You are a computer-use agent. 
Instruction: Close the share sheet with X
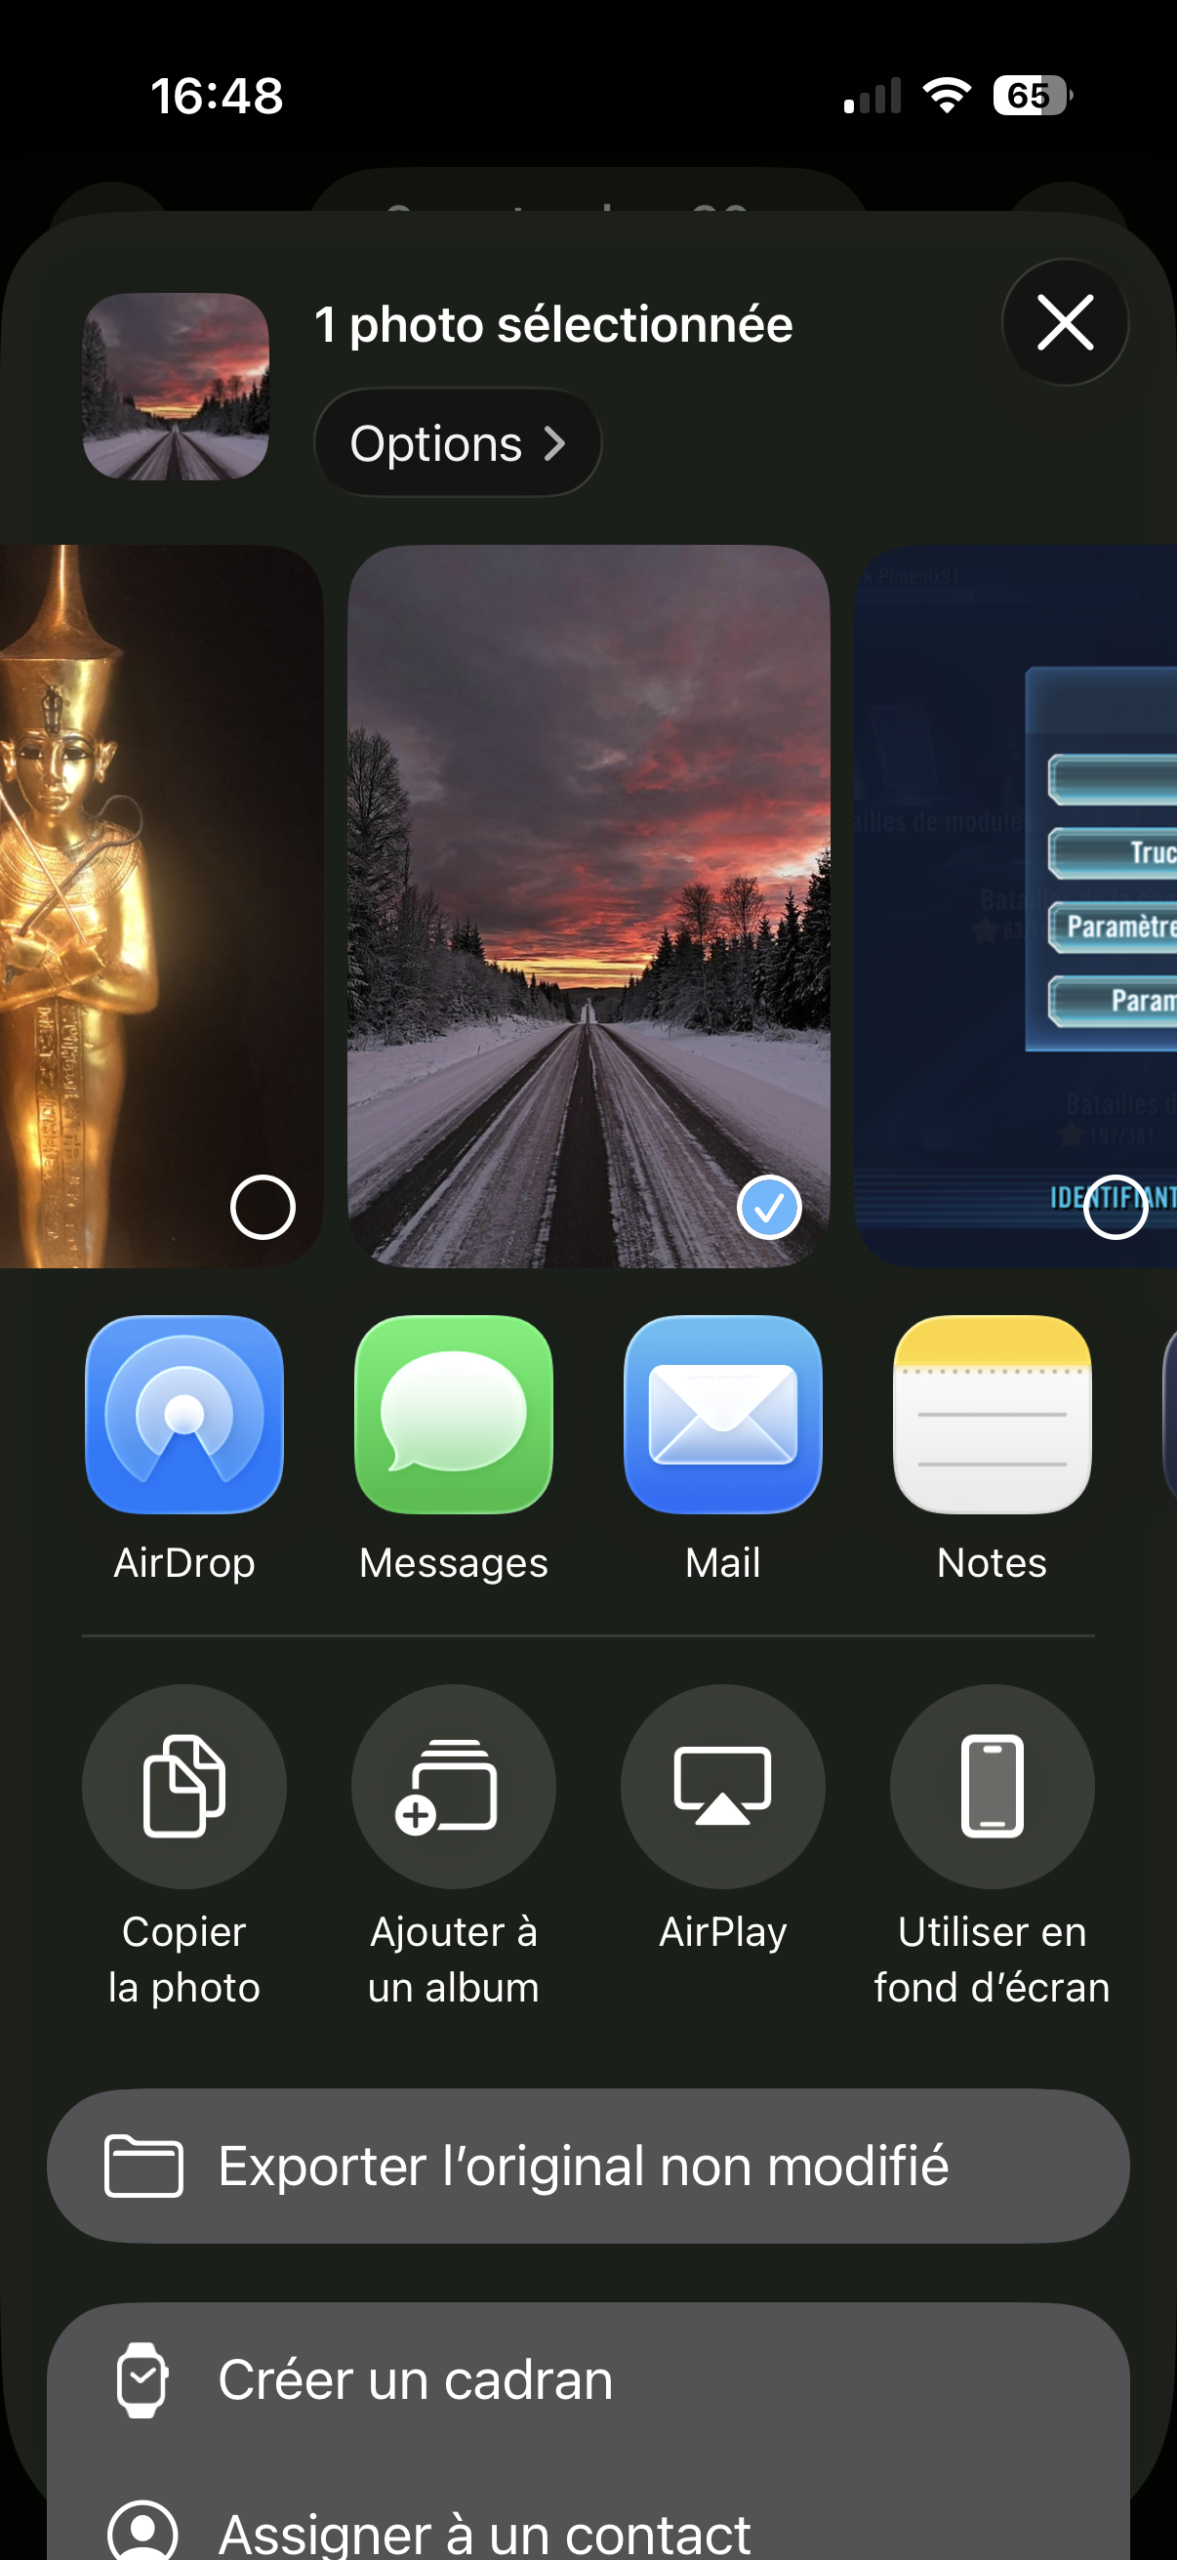1065,323
